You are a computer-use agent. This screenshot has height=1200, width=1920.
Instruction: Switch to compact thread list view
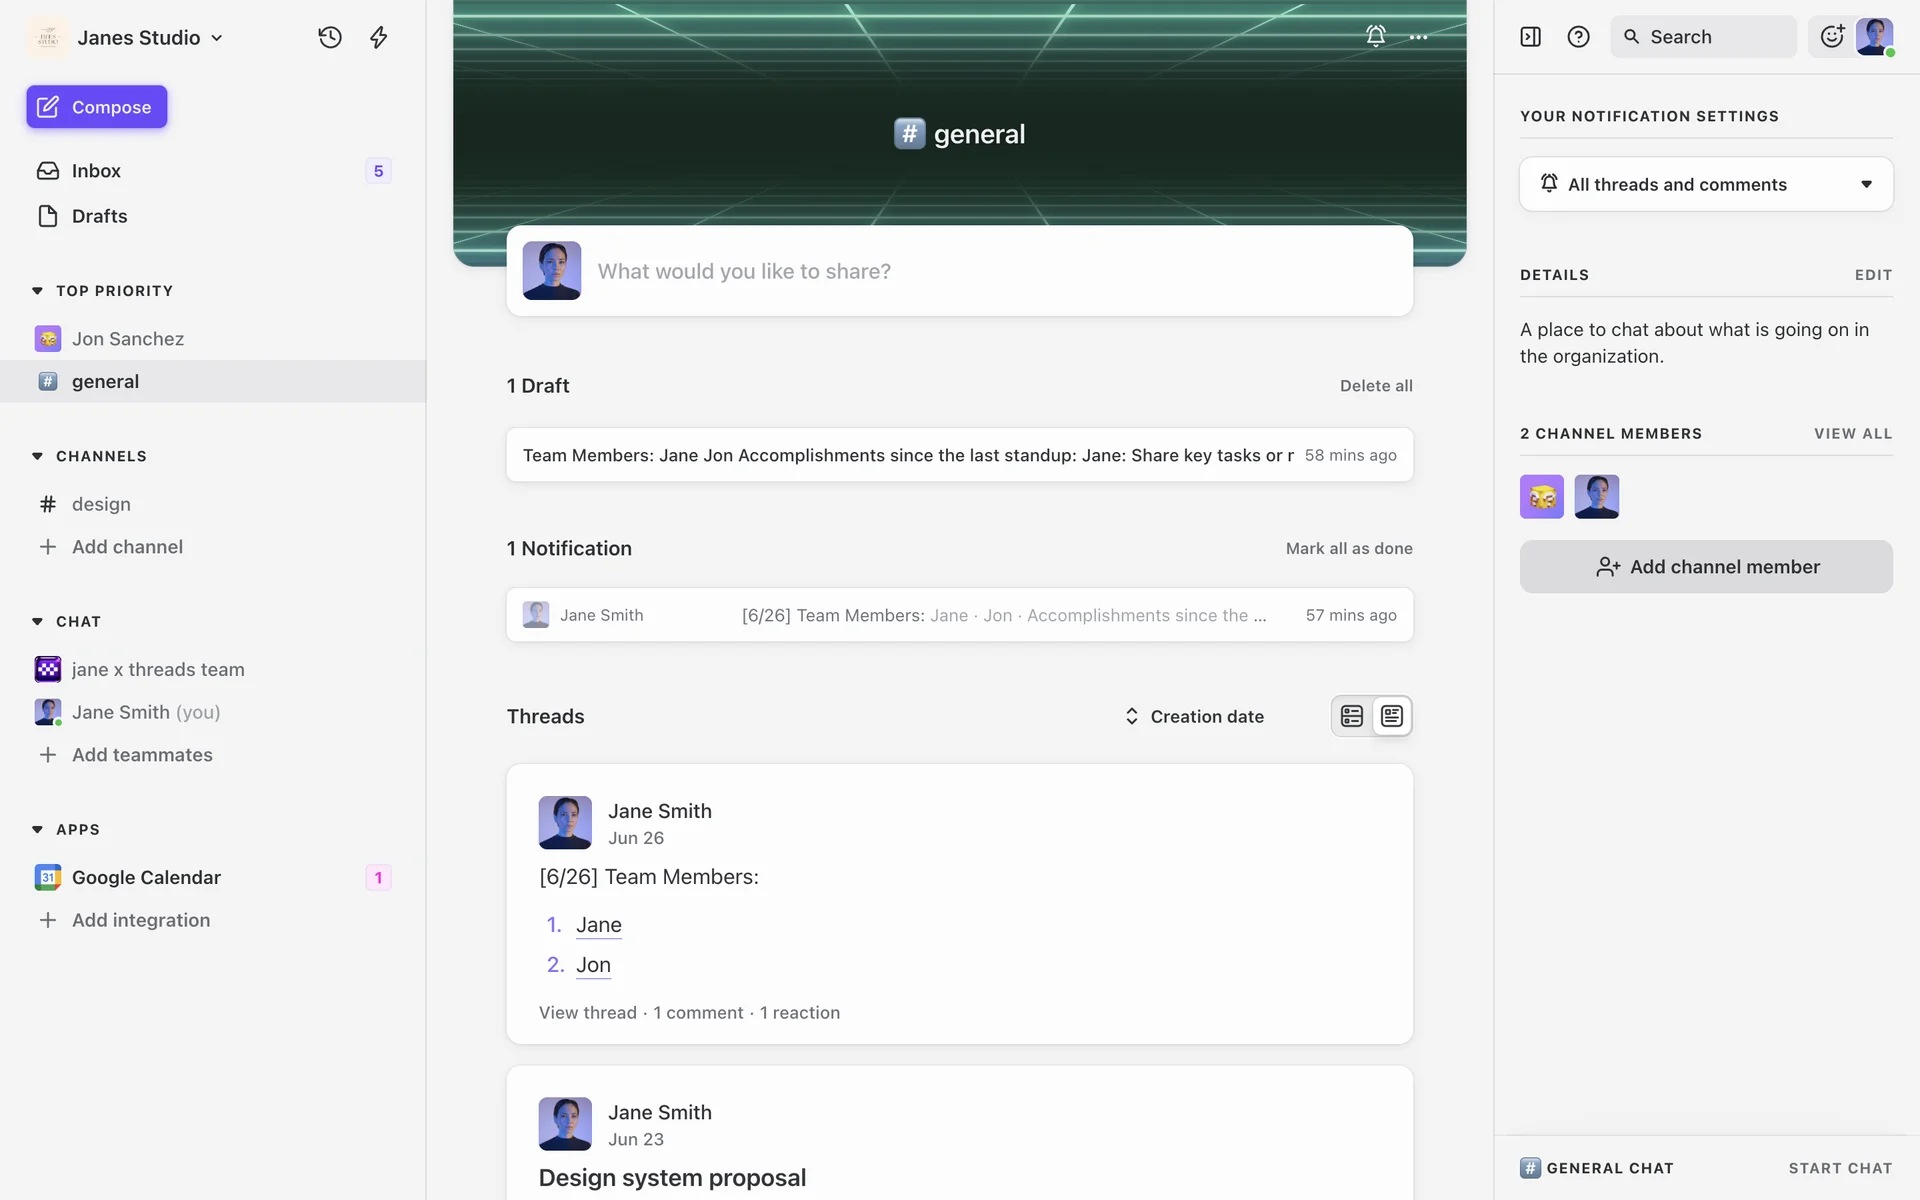[1352, 716]
